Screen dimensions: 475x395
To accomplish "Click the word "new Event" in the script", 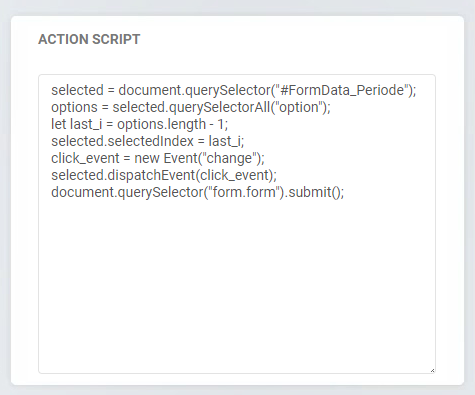I will pyautogui.click(x=165, y=158).
